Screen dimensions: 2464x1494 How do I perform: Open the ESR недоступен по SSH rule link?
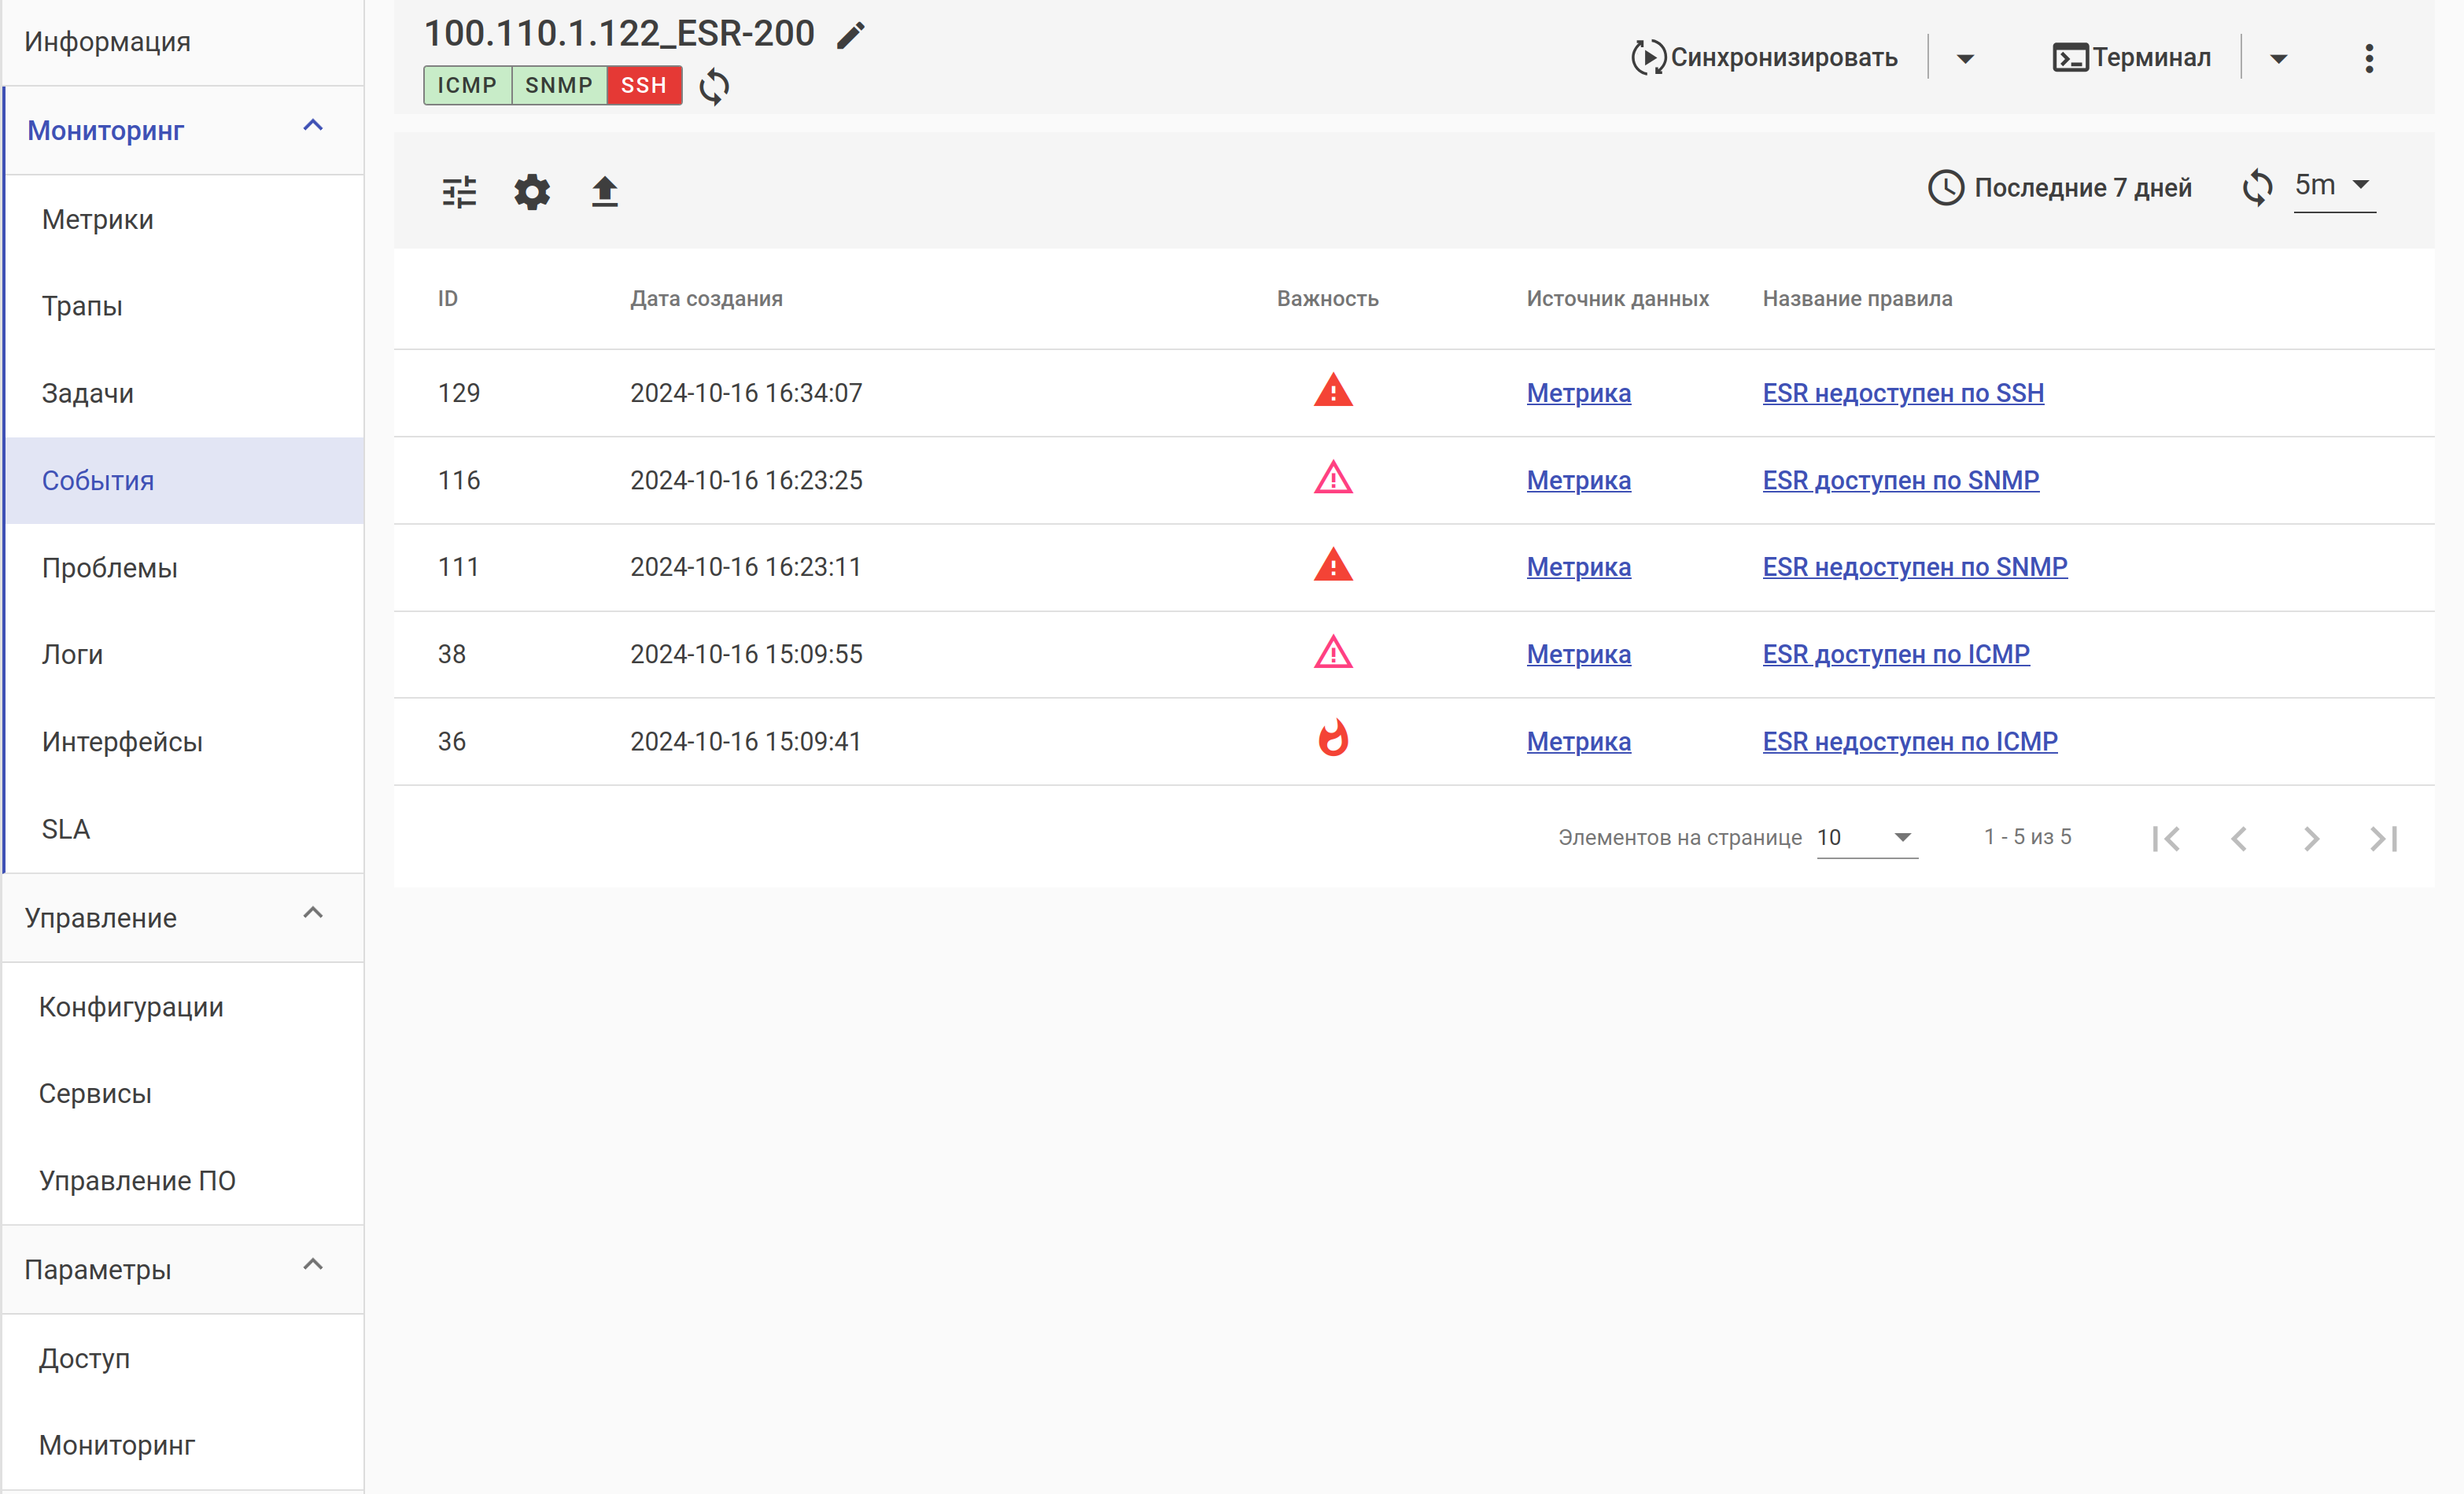coord(1902,393)
